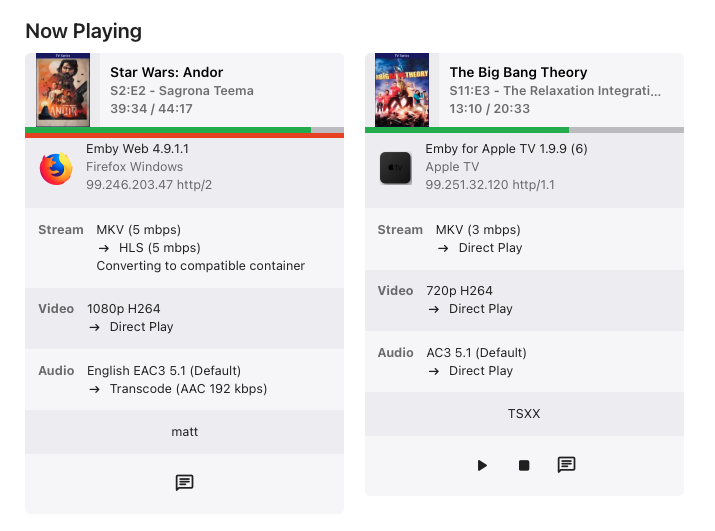Stop The Big Bang Theory playback

tap(524, 465)
